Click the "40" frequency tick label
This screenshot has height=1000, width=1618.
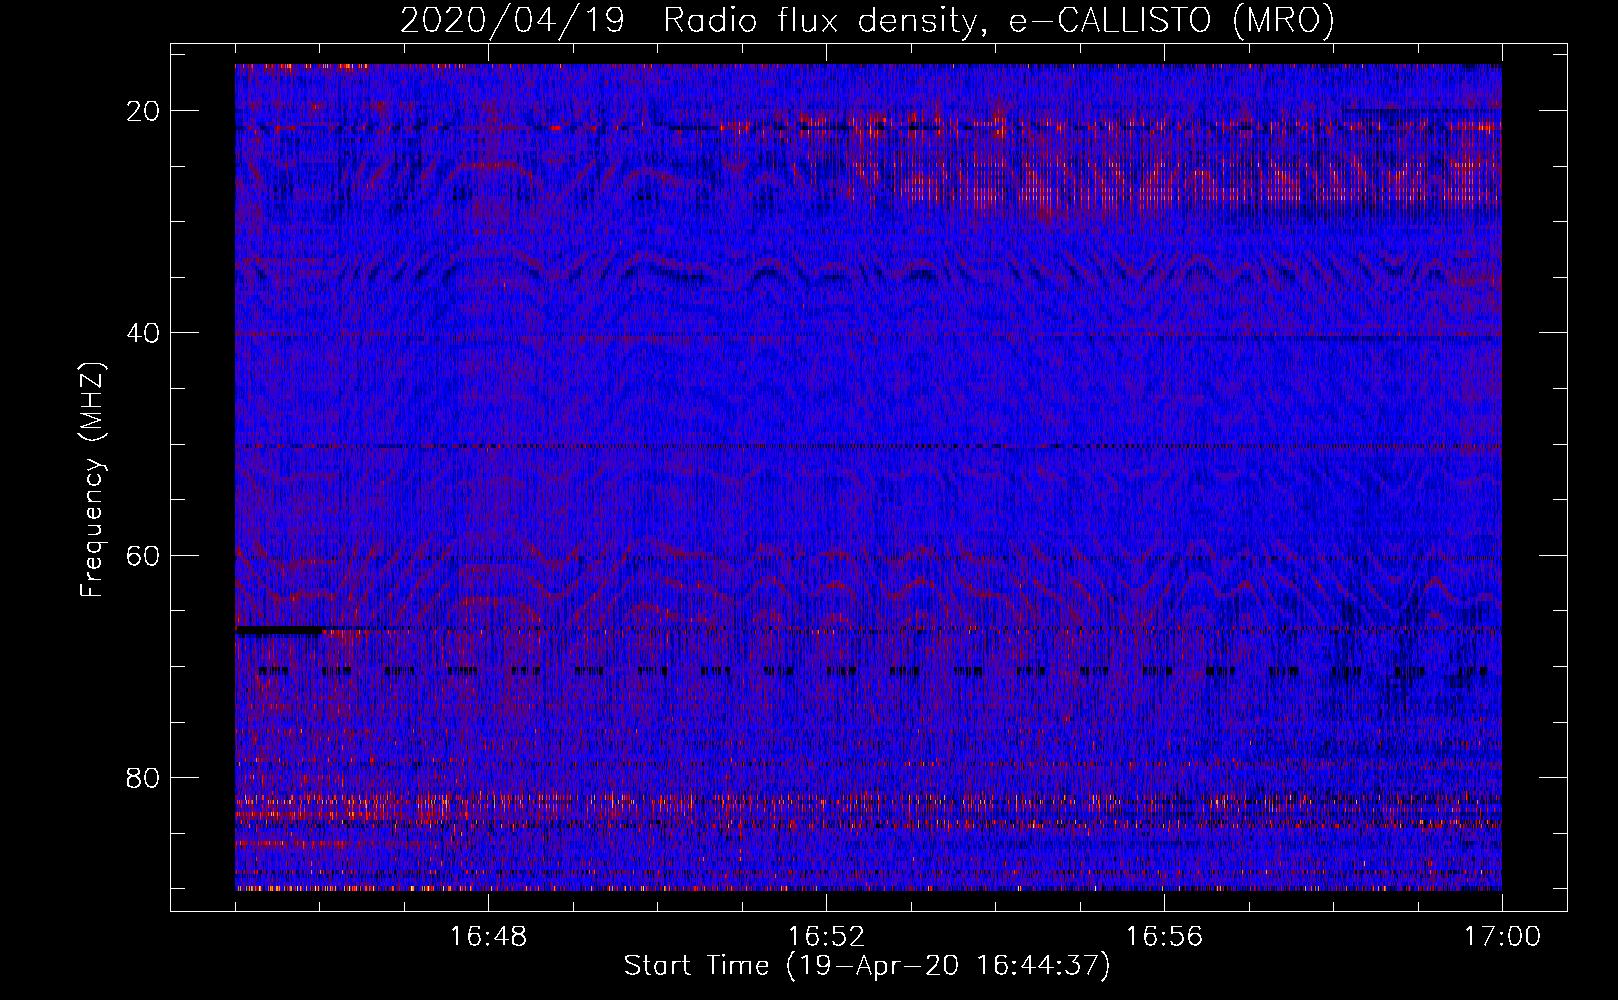pos(144,332)
